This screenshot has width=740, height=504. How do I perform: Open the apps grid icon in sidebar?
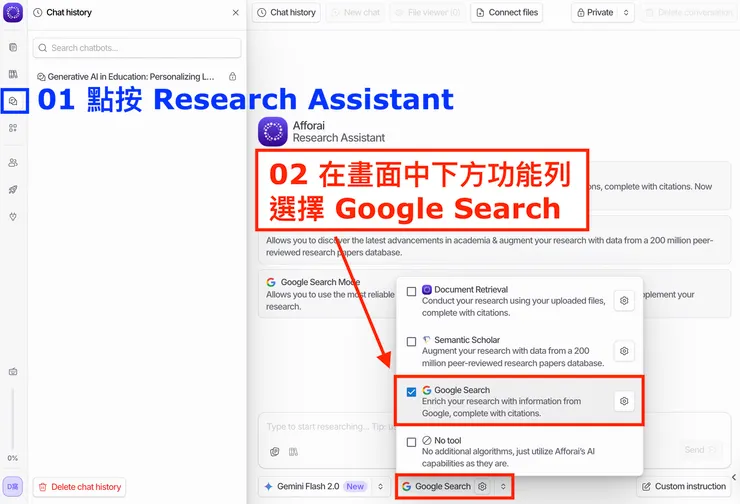[x=13, y=128]
